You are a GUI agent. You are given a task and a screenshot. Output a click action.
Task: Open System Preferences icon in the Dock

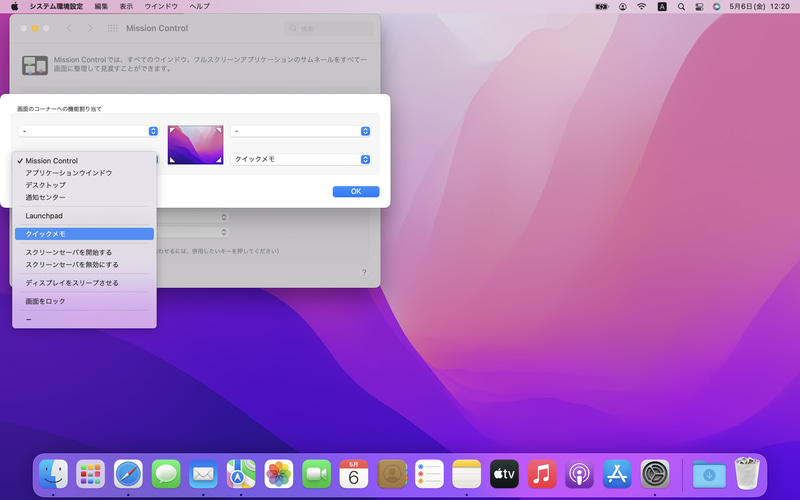click(x=655, y=474)
